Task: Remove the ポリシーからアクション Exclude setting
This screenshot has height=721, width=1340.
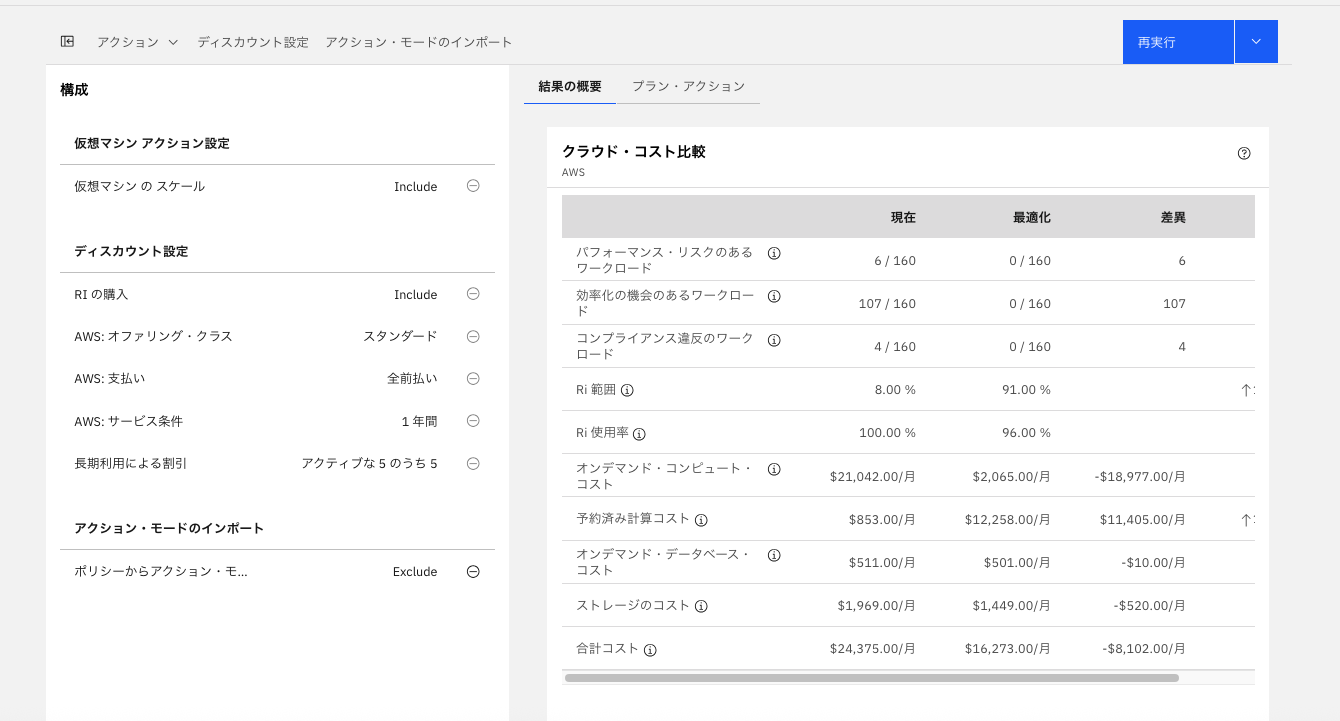Action: click(x=473, y=571)
